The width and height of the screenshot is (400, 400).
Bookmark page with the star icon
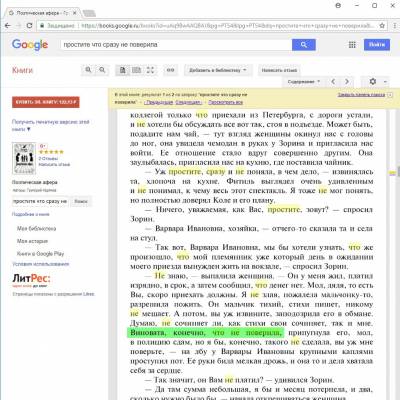(382, 25)
